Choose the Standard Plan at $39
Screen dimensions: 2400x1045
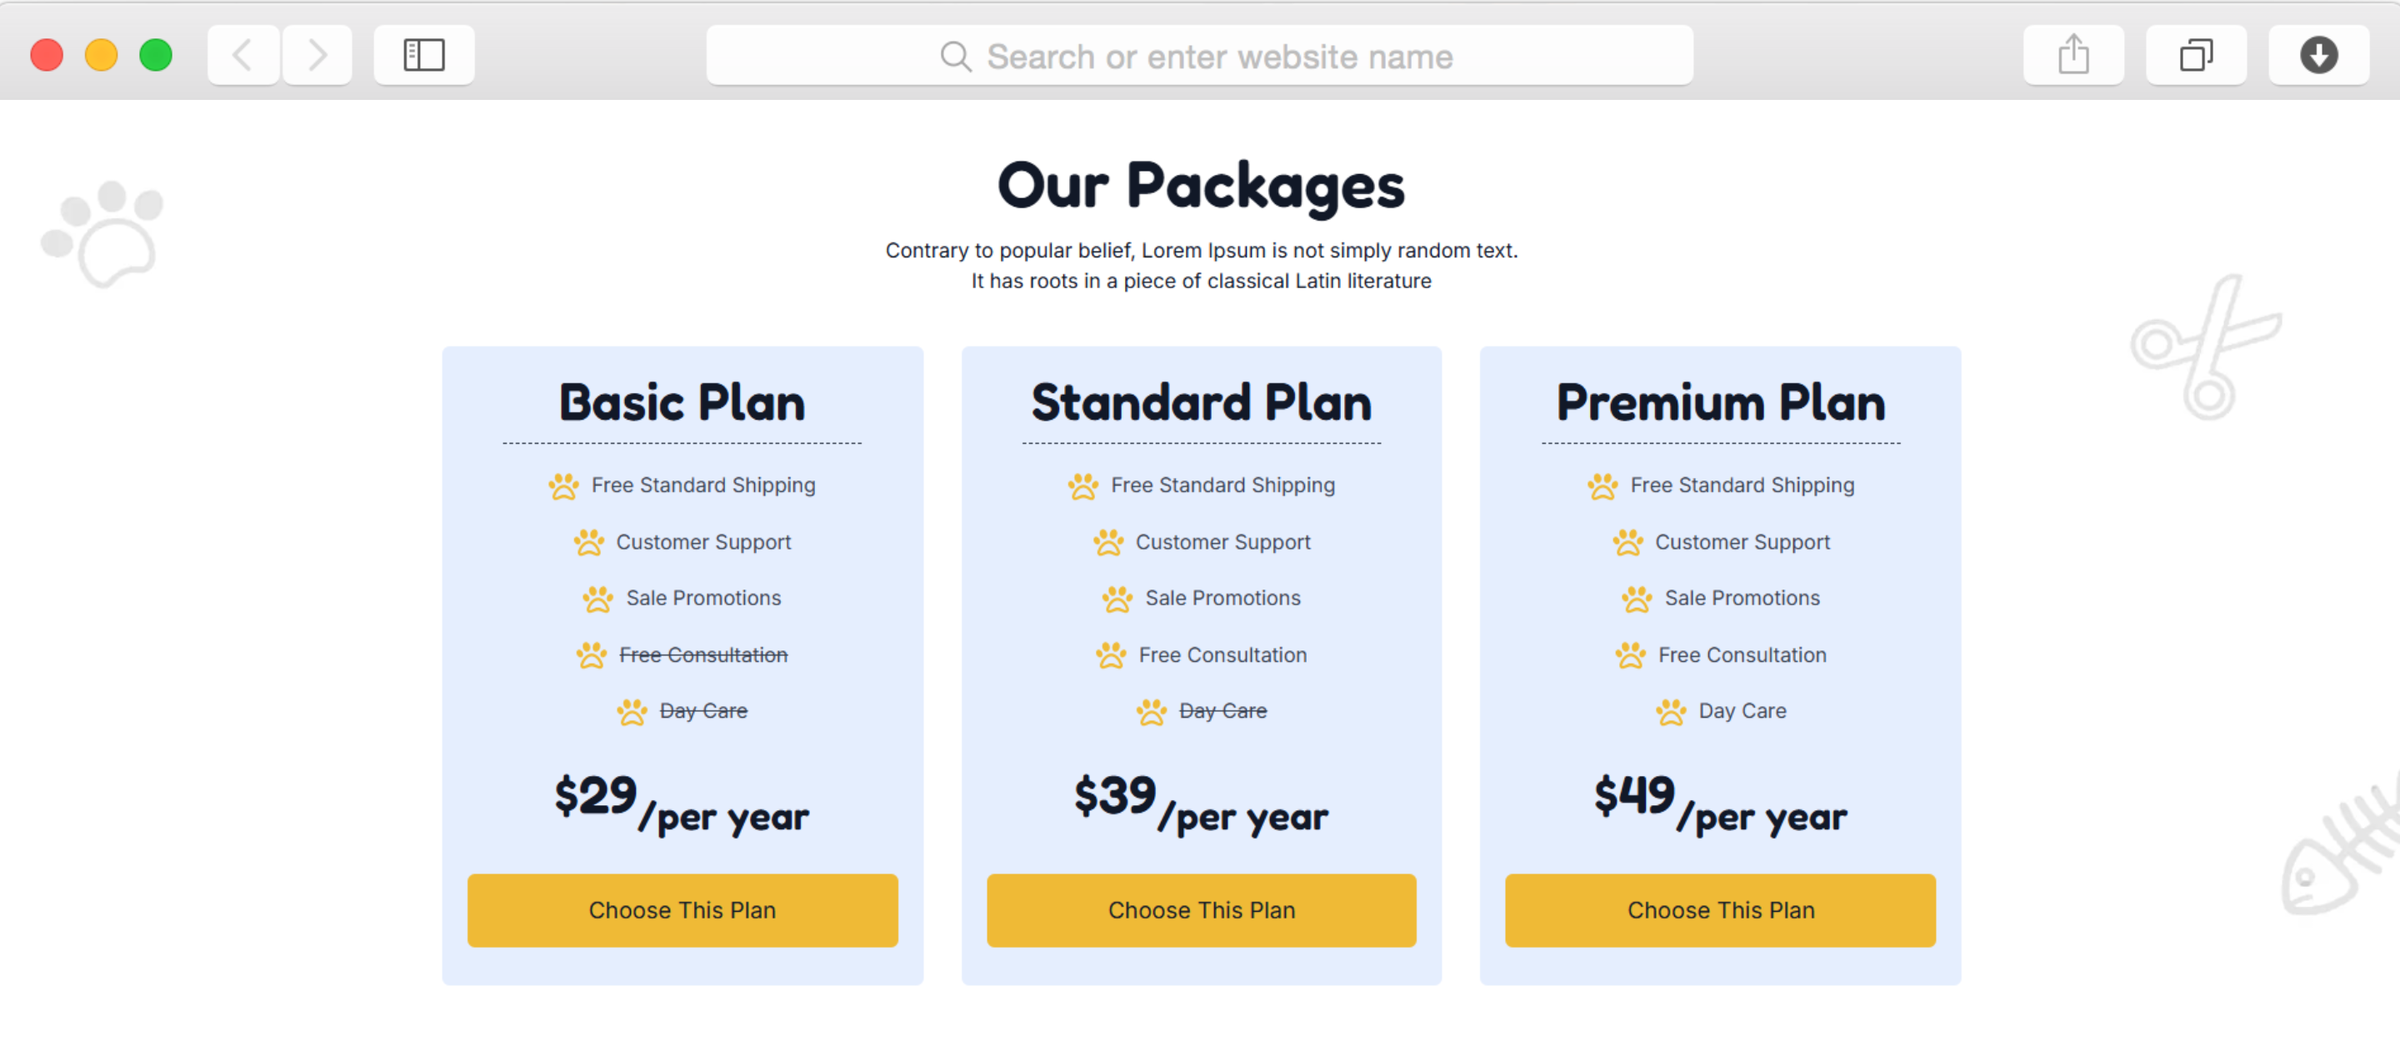click(1201, 910)
